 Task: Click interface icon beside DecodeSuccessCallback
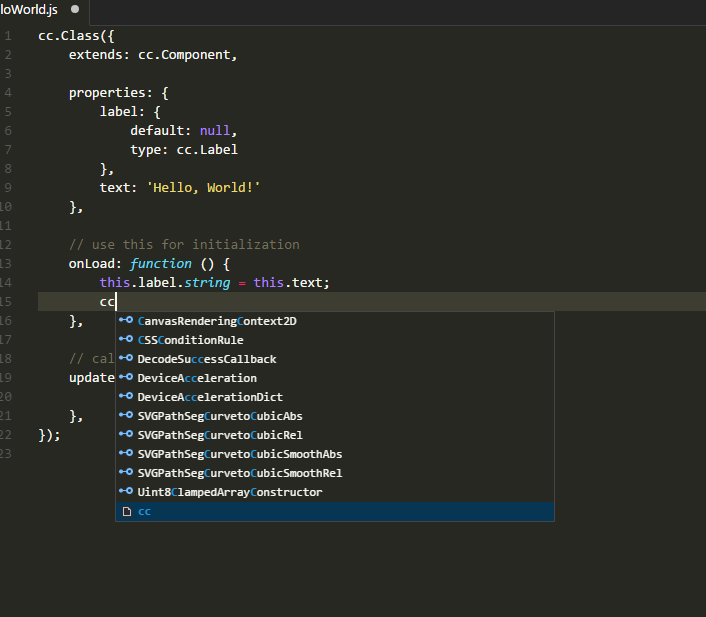[x=126, y=358]
